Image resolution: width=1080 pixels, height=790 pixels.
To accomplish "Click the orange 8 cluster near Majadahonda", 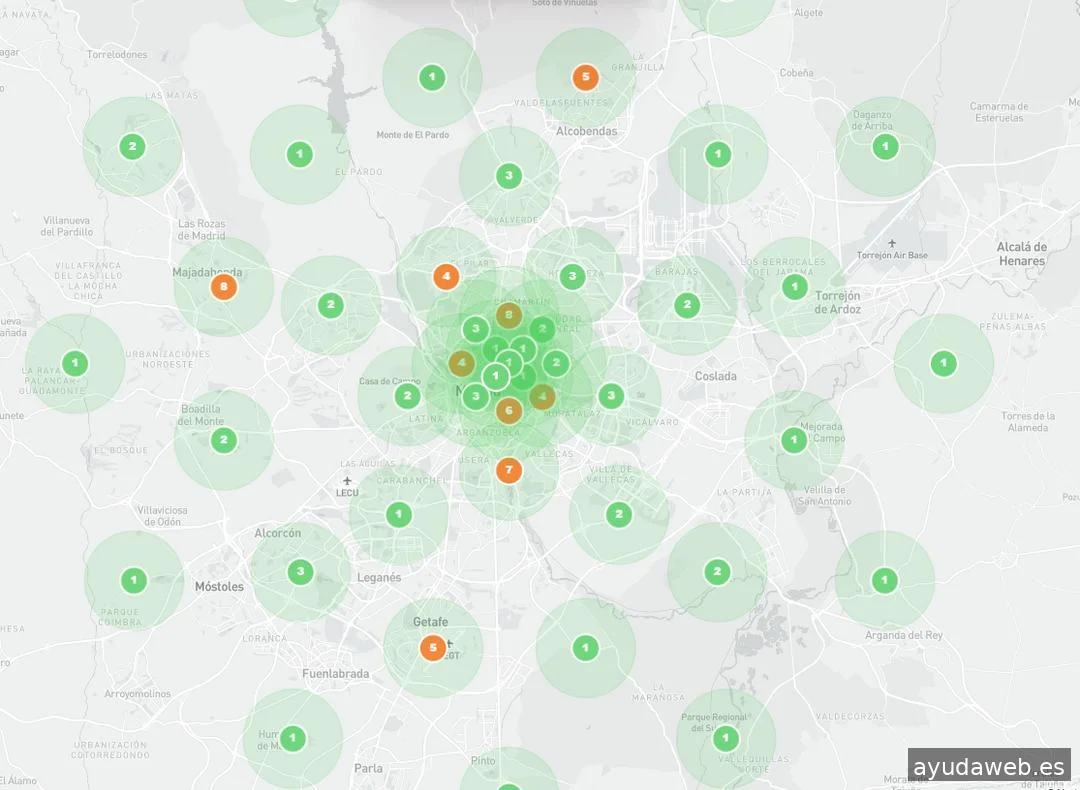I will 223,287.
